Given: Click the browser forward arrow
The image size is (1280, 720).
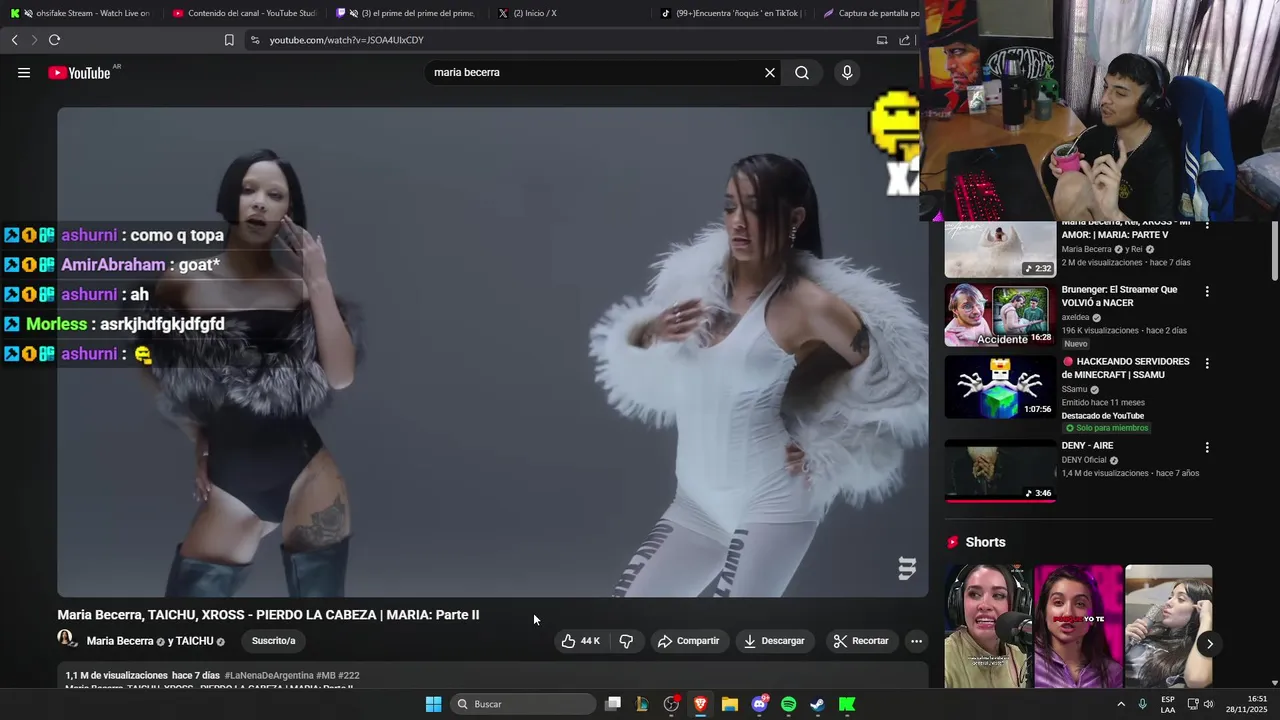Looking at the screenshot, I should [x=34, y=40].
